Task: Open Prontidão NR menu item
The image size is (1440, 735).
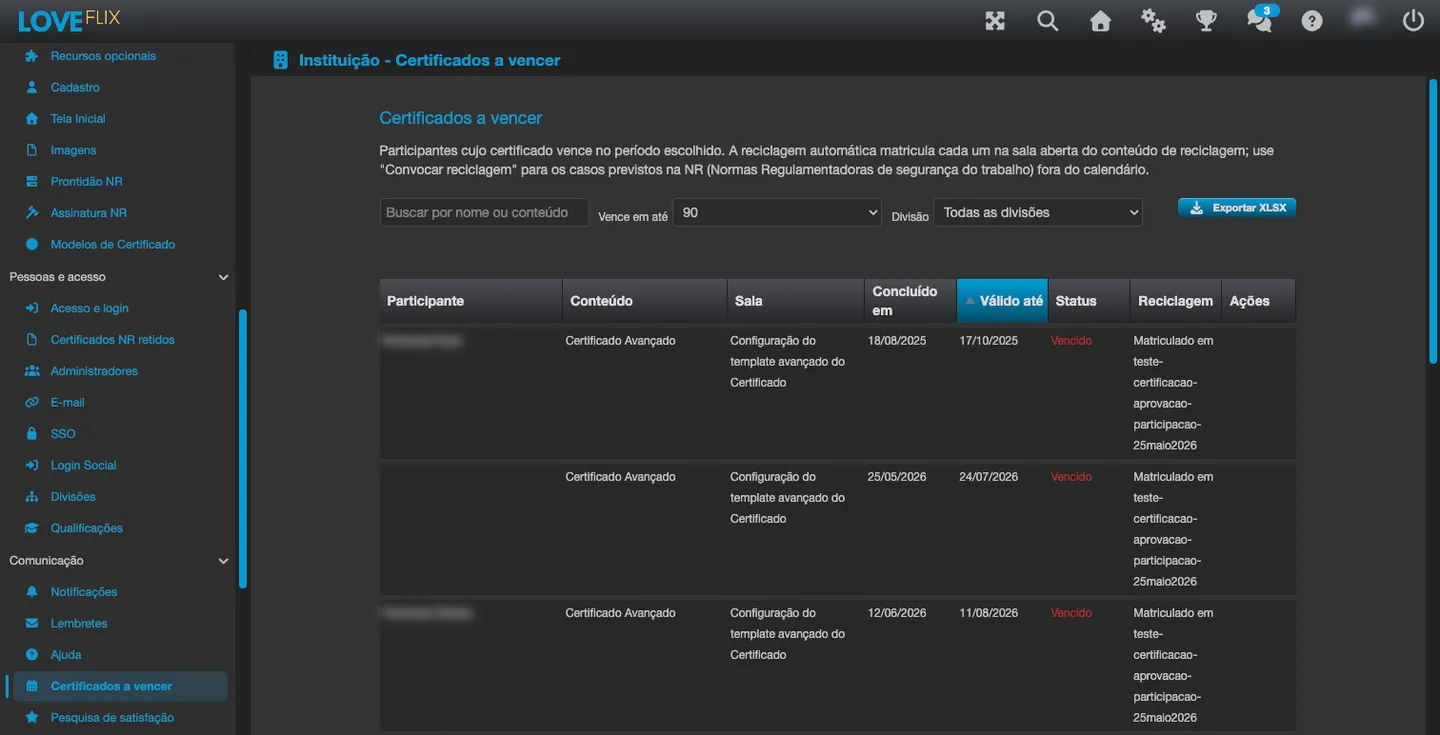Action: pyautogui.click(x=87, y=182)
